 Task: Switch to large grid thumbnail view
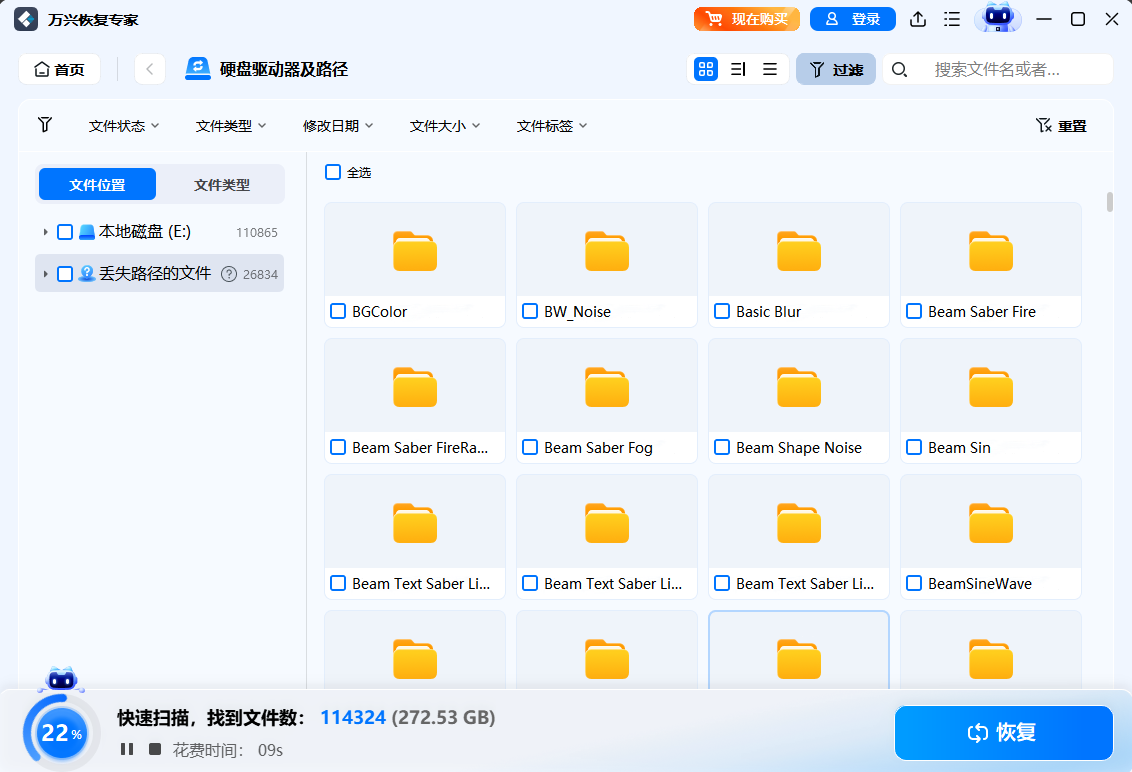click(706, 69)
